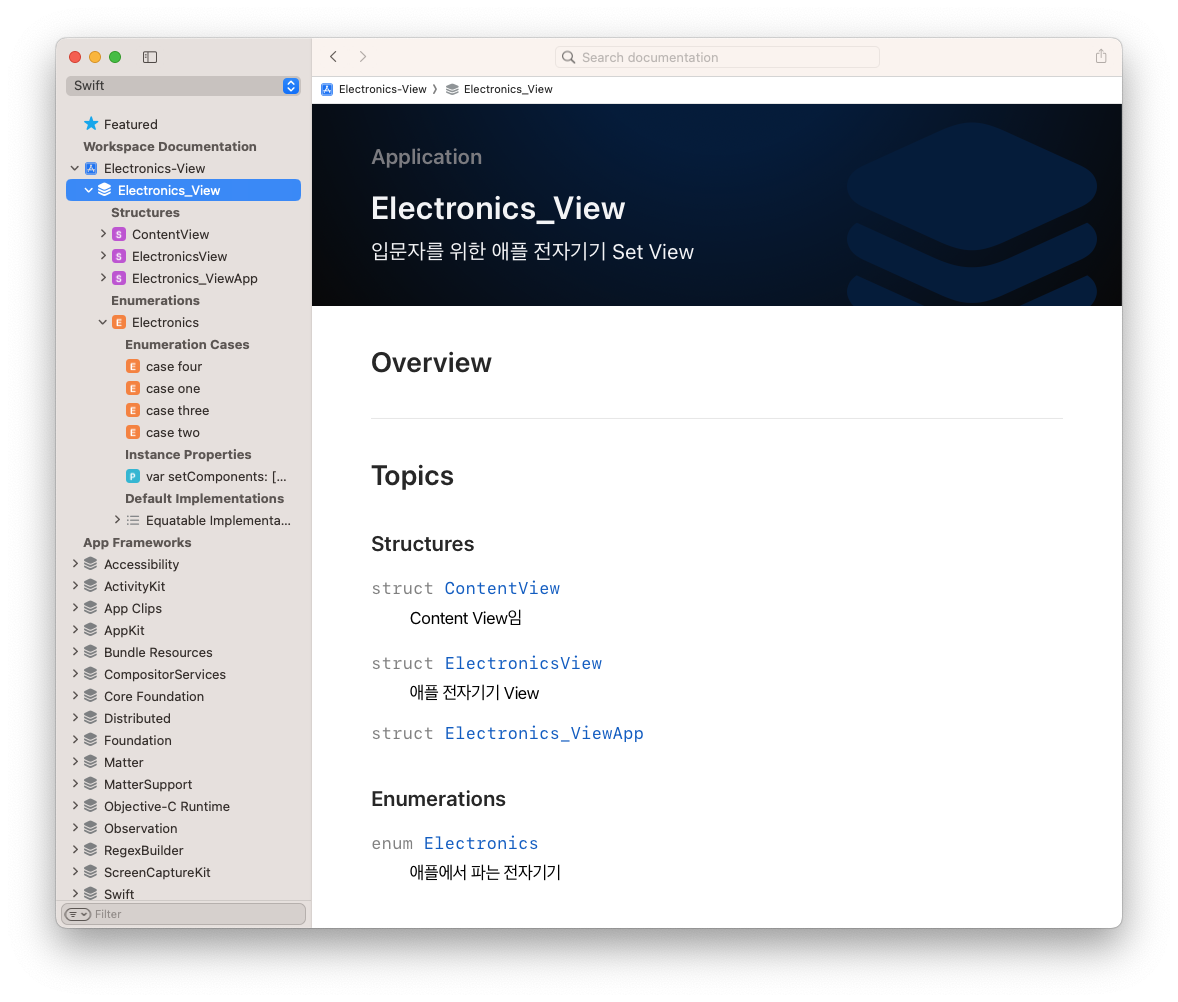Screen dimensions: 1178x1002
Task: Click the property icon beside var setComponents
Action: [133, 476]
